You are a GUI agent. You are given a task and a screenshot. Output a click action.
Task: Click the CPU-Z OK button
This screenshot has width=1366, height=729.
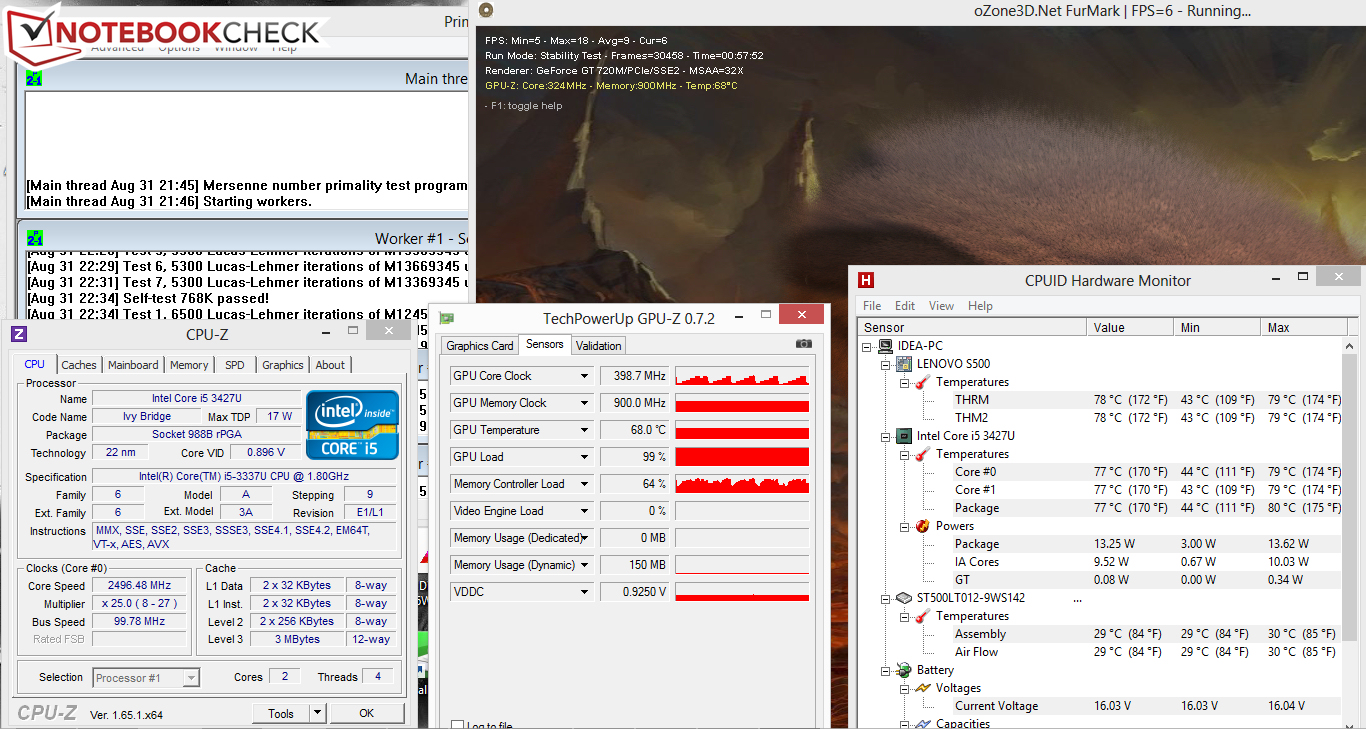coord(367,713)
